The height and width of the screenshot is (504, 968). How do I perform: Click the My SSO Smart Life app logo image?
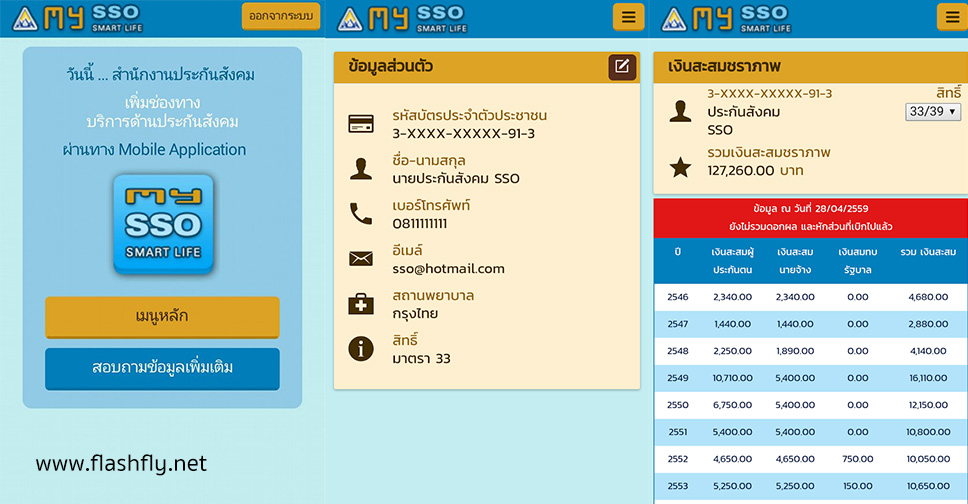162,223
